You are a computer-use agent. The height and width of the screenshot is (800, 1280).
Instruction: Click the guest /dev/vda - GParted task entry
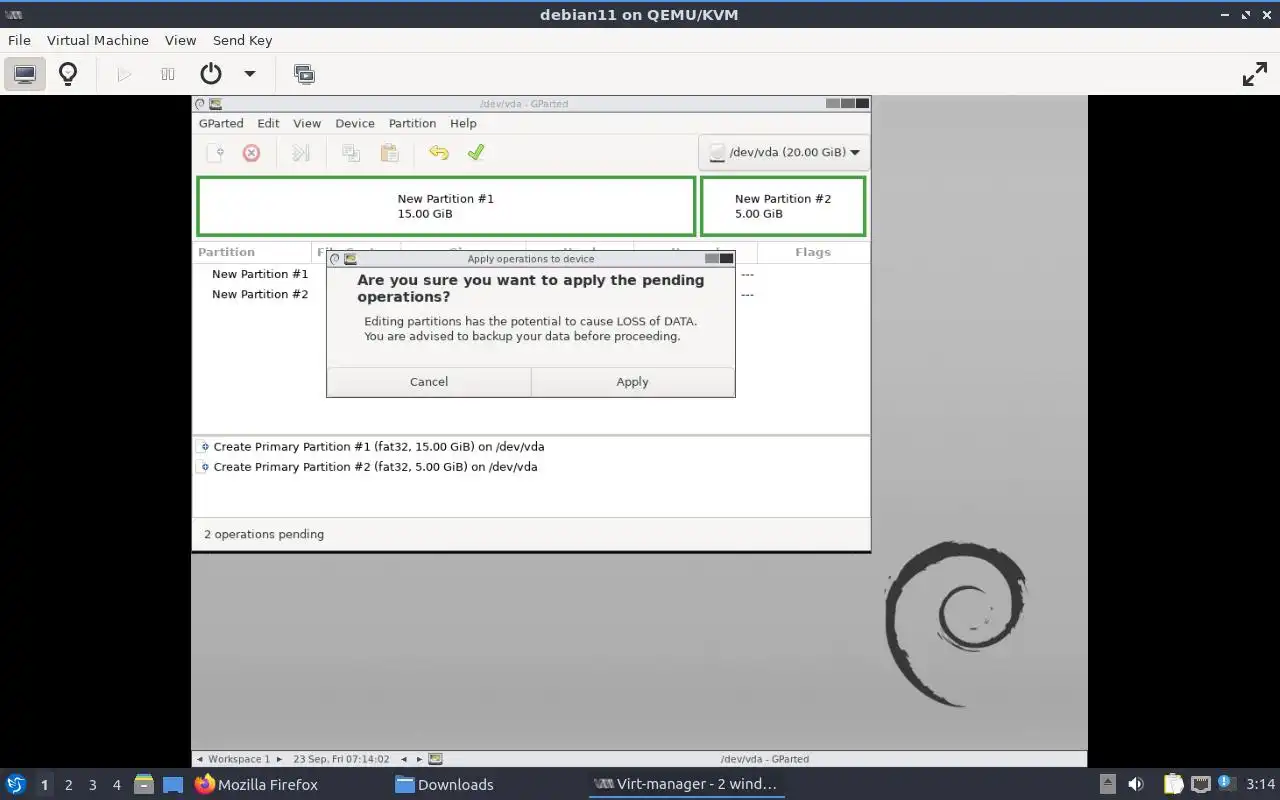pyautogui.click(x=765, y=759)
